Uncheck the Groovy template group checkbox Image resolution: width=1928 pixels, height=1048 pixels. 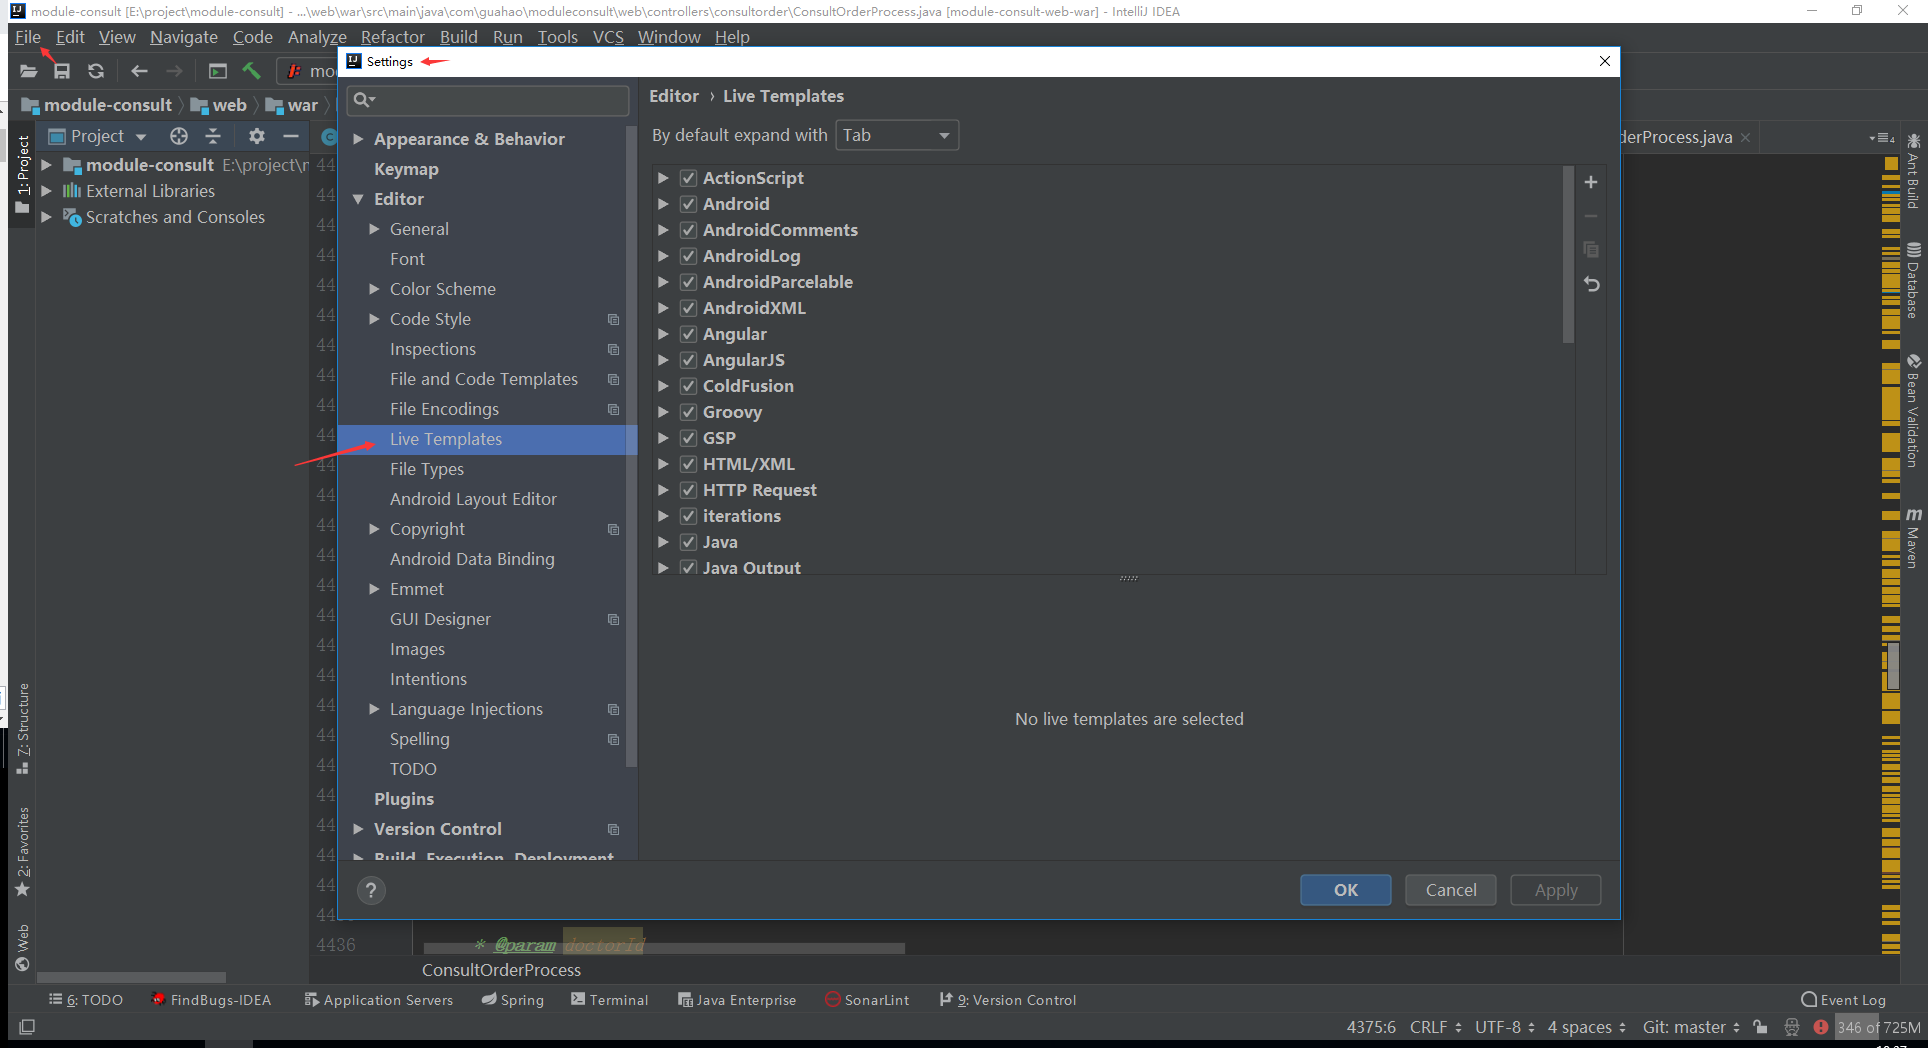[x=688, y=412]
